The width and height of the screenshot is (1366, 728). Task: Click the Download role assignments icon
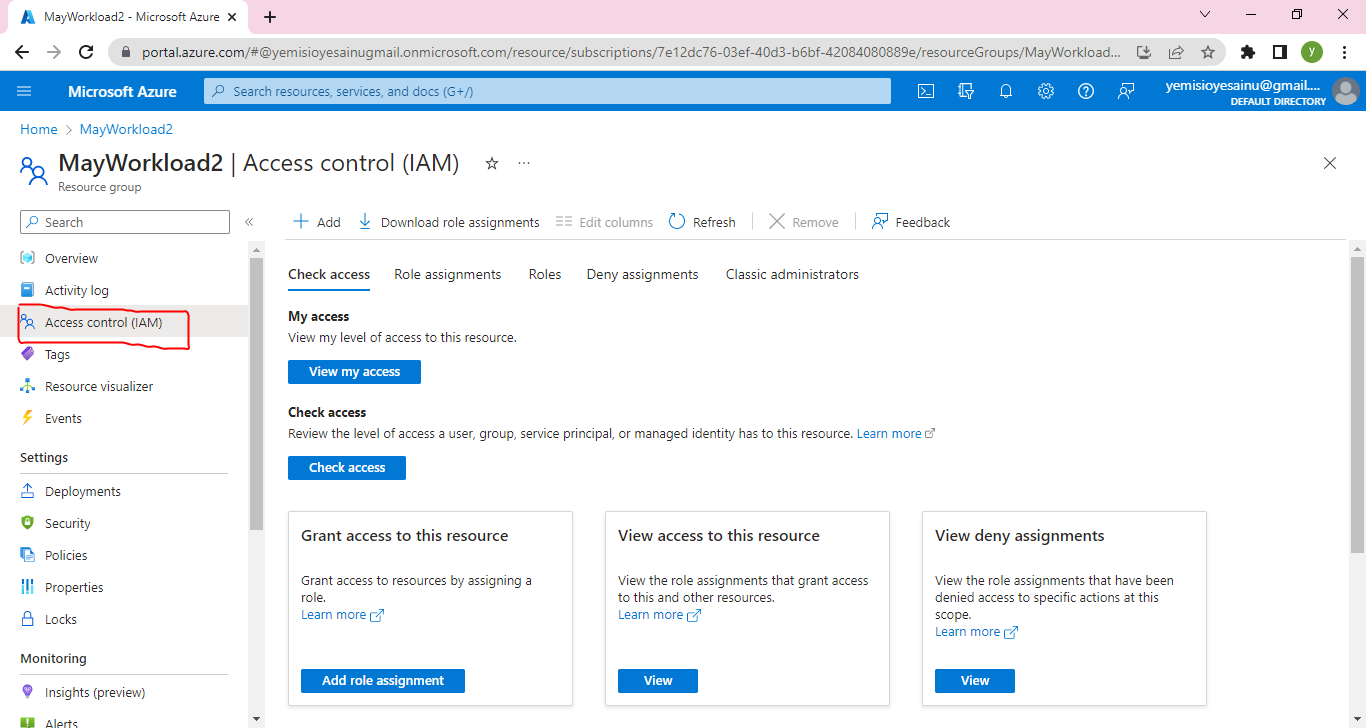(x=365, y=222)
